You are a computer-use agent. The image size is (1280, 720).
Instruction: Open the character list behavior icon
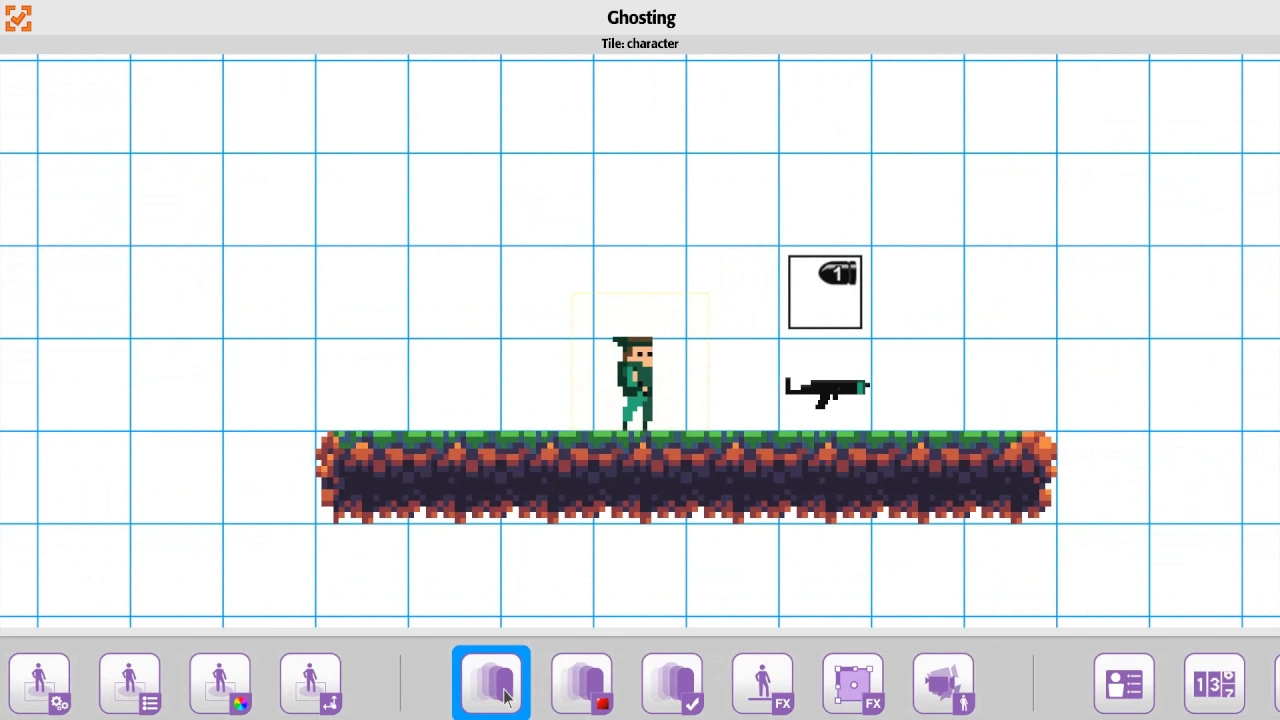click(130, 684)
